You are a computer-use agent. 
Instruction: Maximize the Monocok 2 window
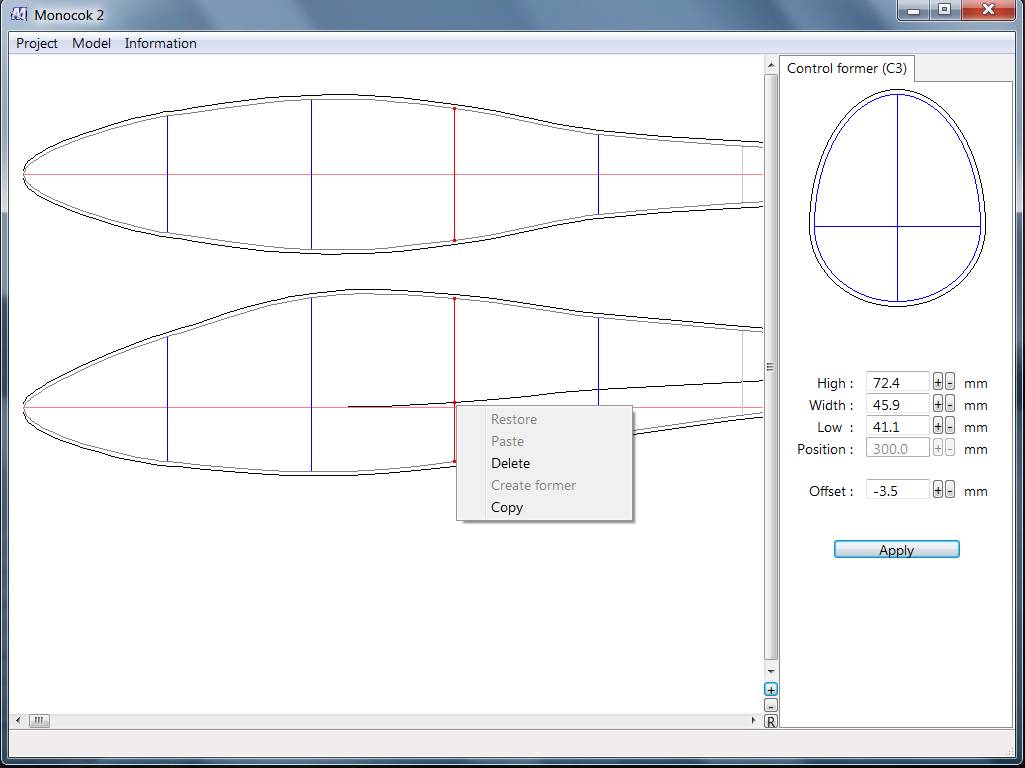click(x=944, y=10)
